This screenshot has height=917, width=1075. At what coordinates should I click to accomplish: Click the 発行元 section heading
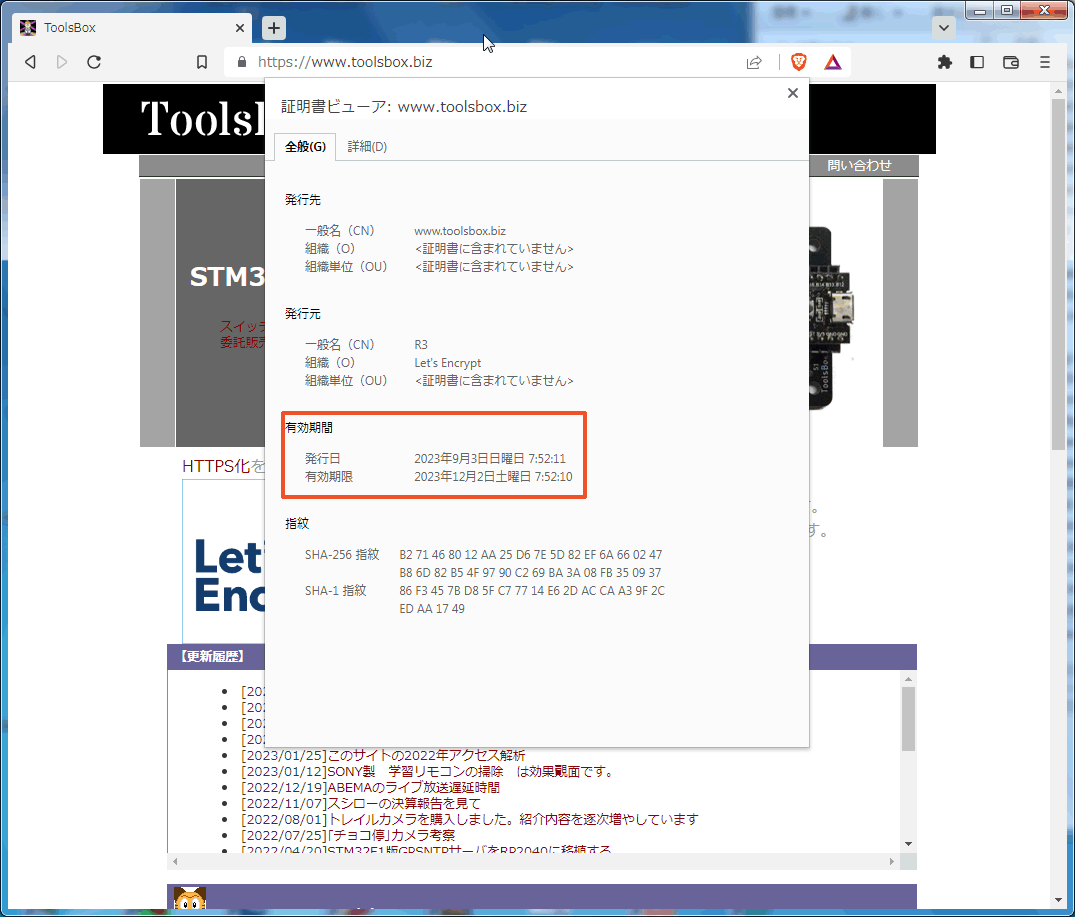point(303,314)
